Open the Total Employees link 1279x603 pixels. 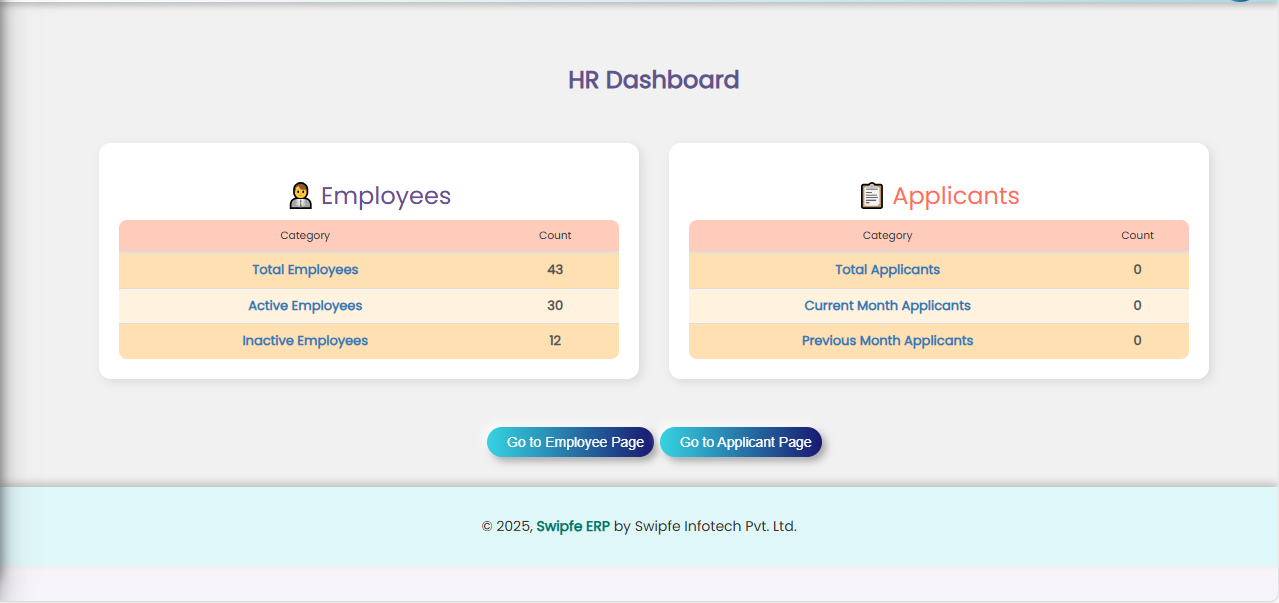click(305, 270)
